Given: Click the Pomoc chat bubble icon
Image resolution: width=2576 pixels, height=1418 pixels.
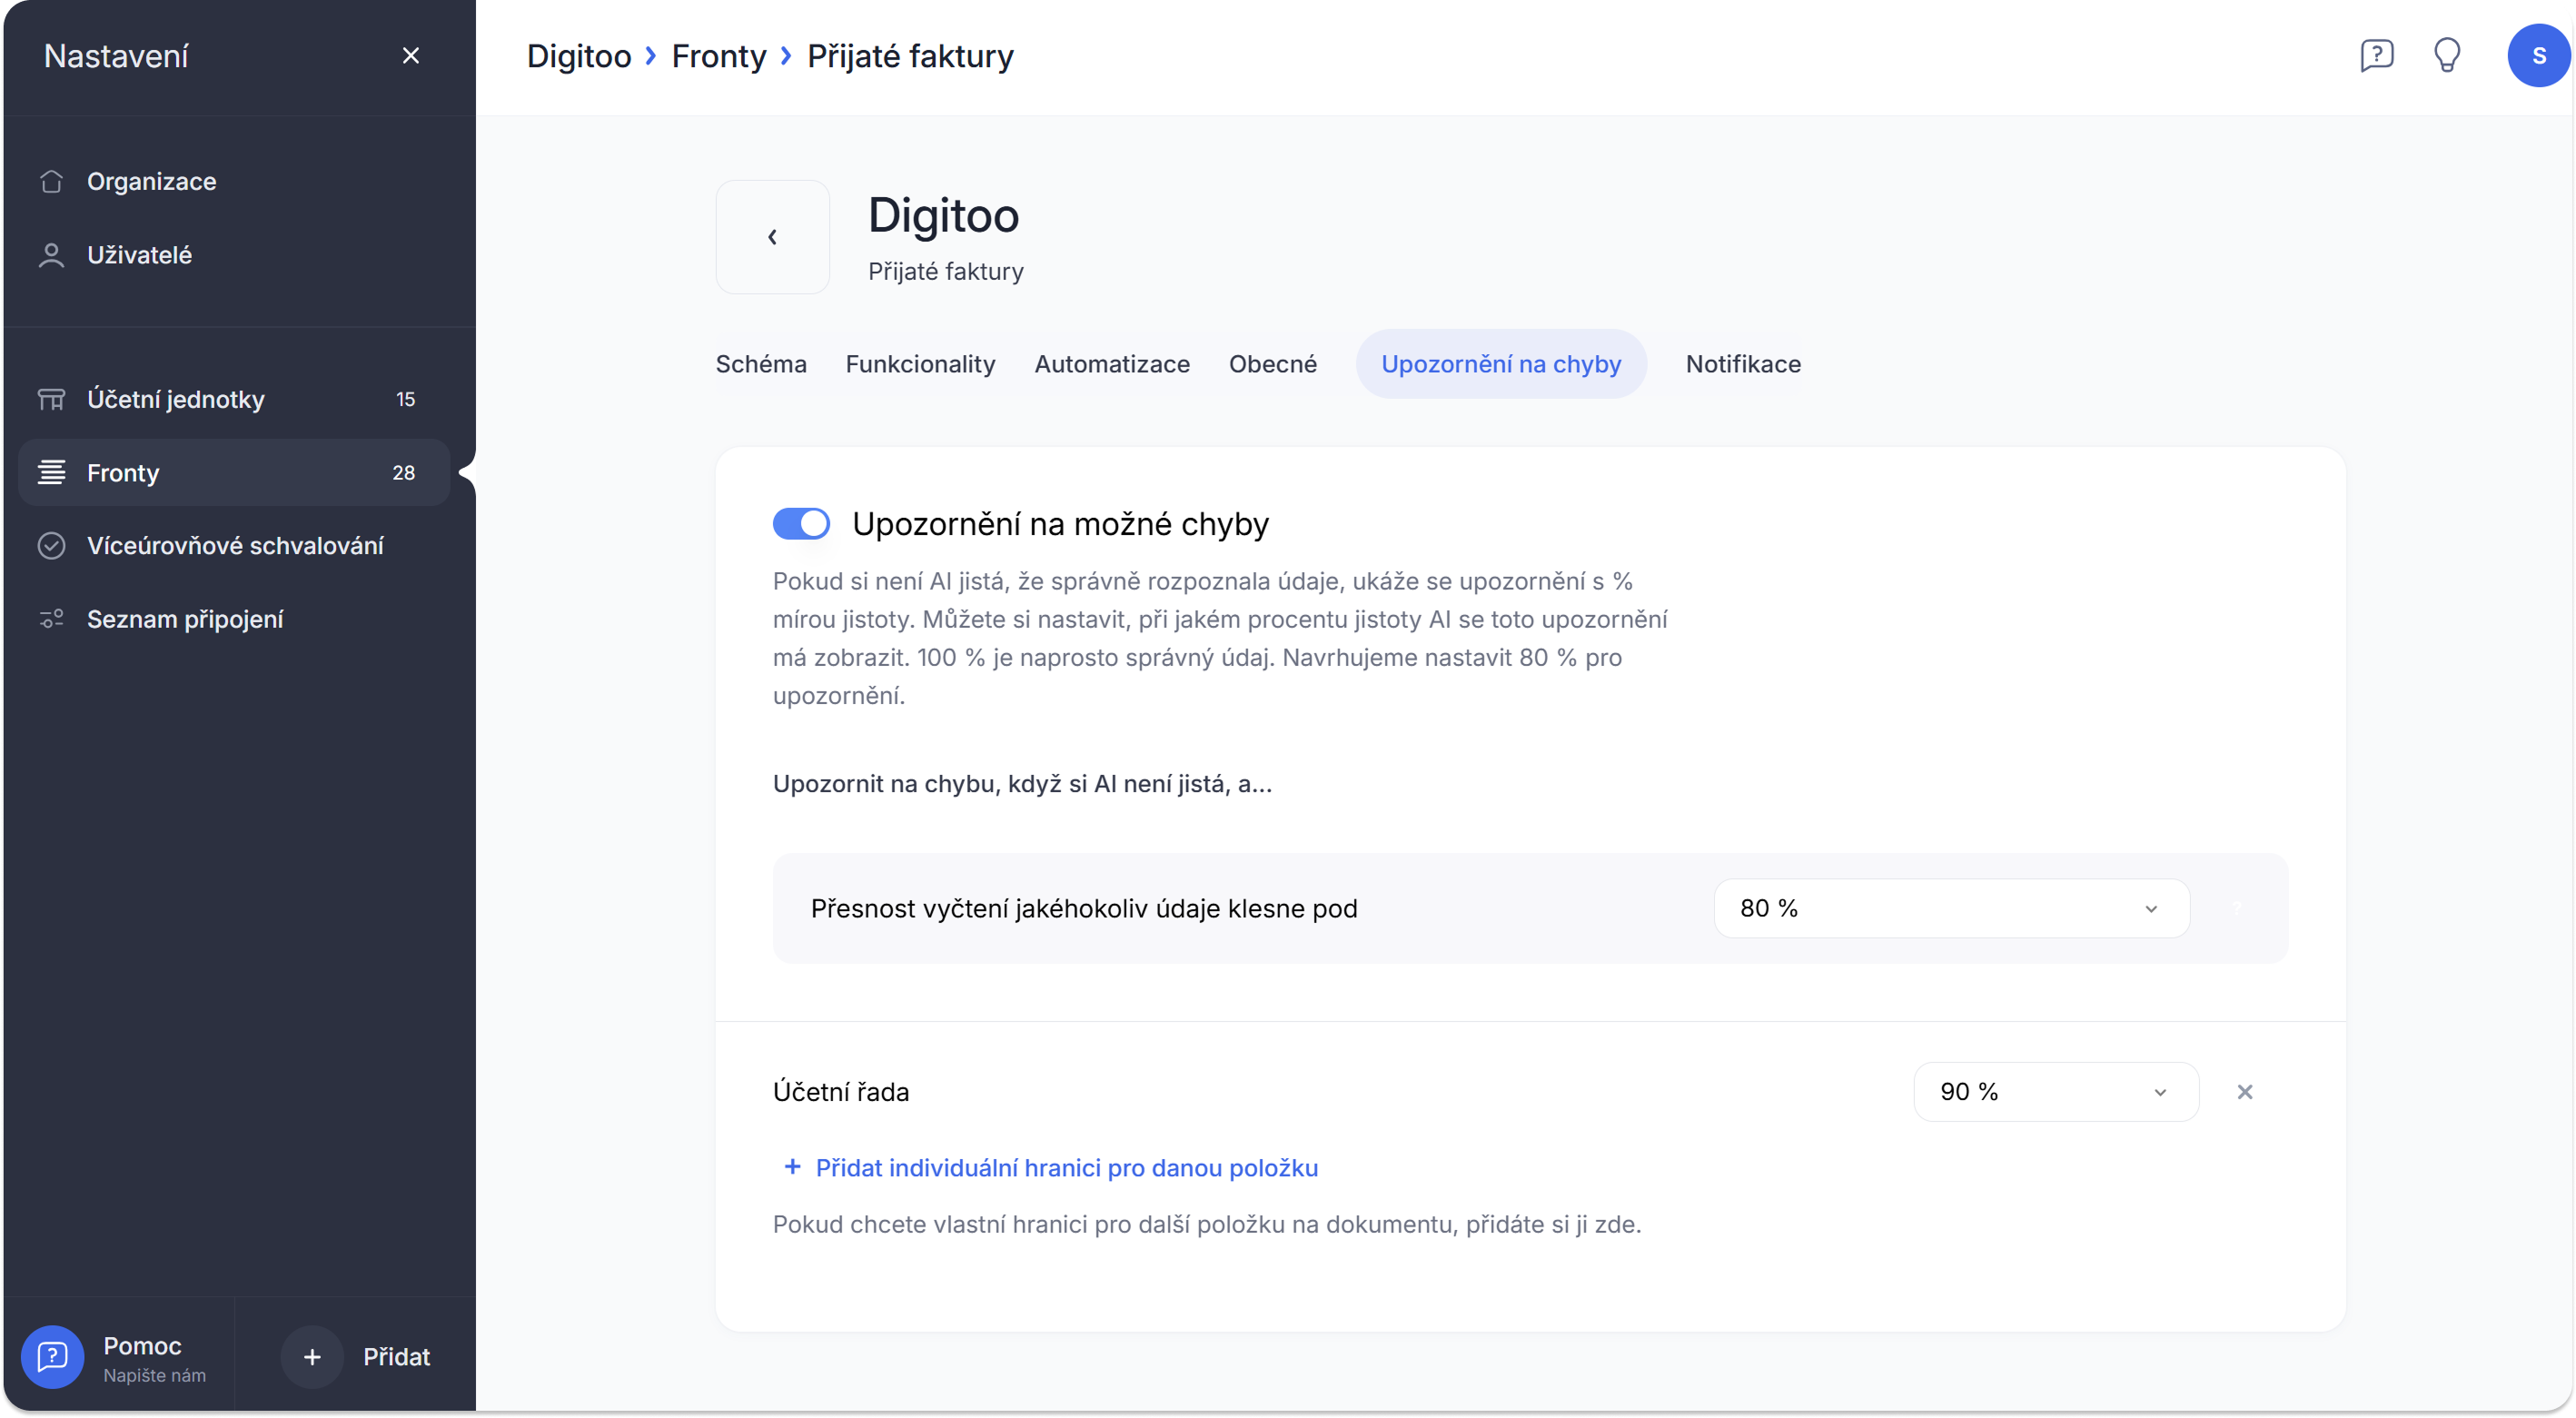Looking at the screenshot, I should pyautogui.click(x=52, y=1357).
